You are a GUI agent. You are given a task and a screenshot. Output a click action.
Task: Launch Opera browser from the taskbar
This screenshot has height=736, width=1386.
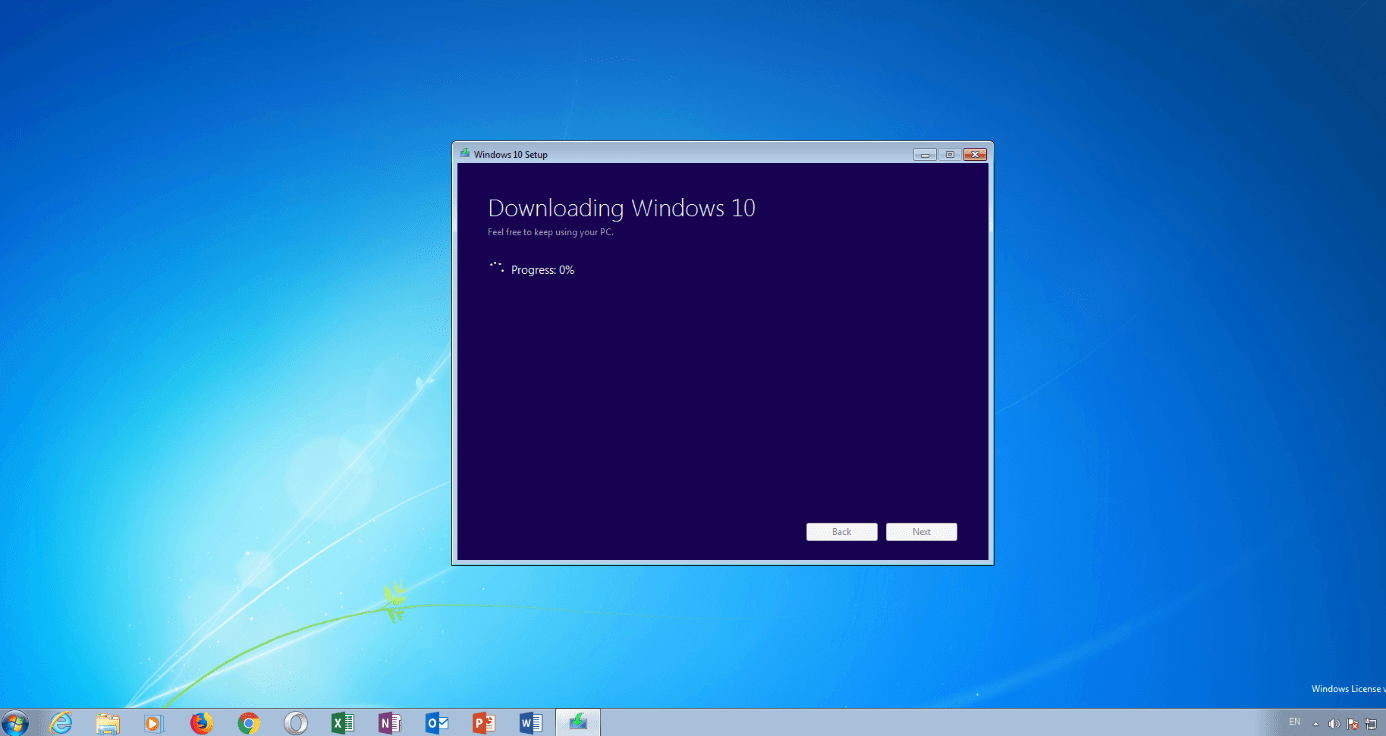tap(295, 722)
